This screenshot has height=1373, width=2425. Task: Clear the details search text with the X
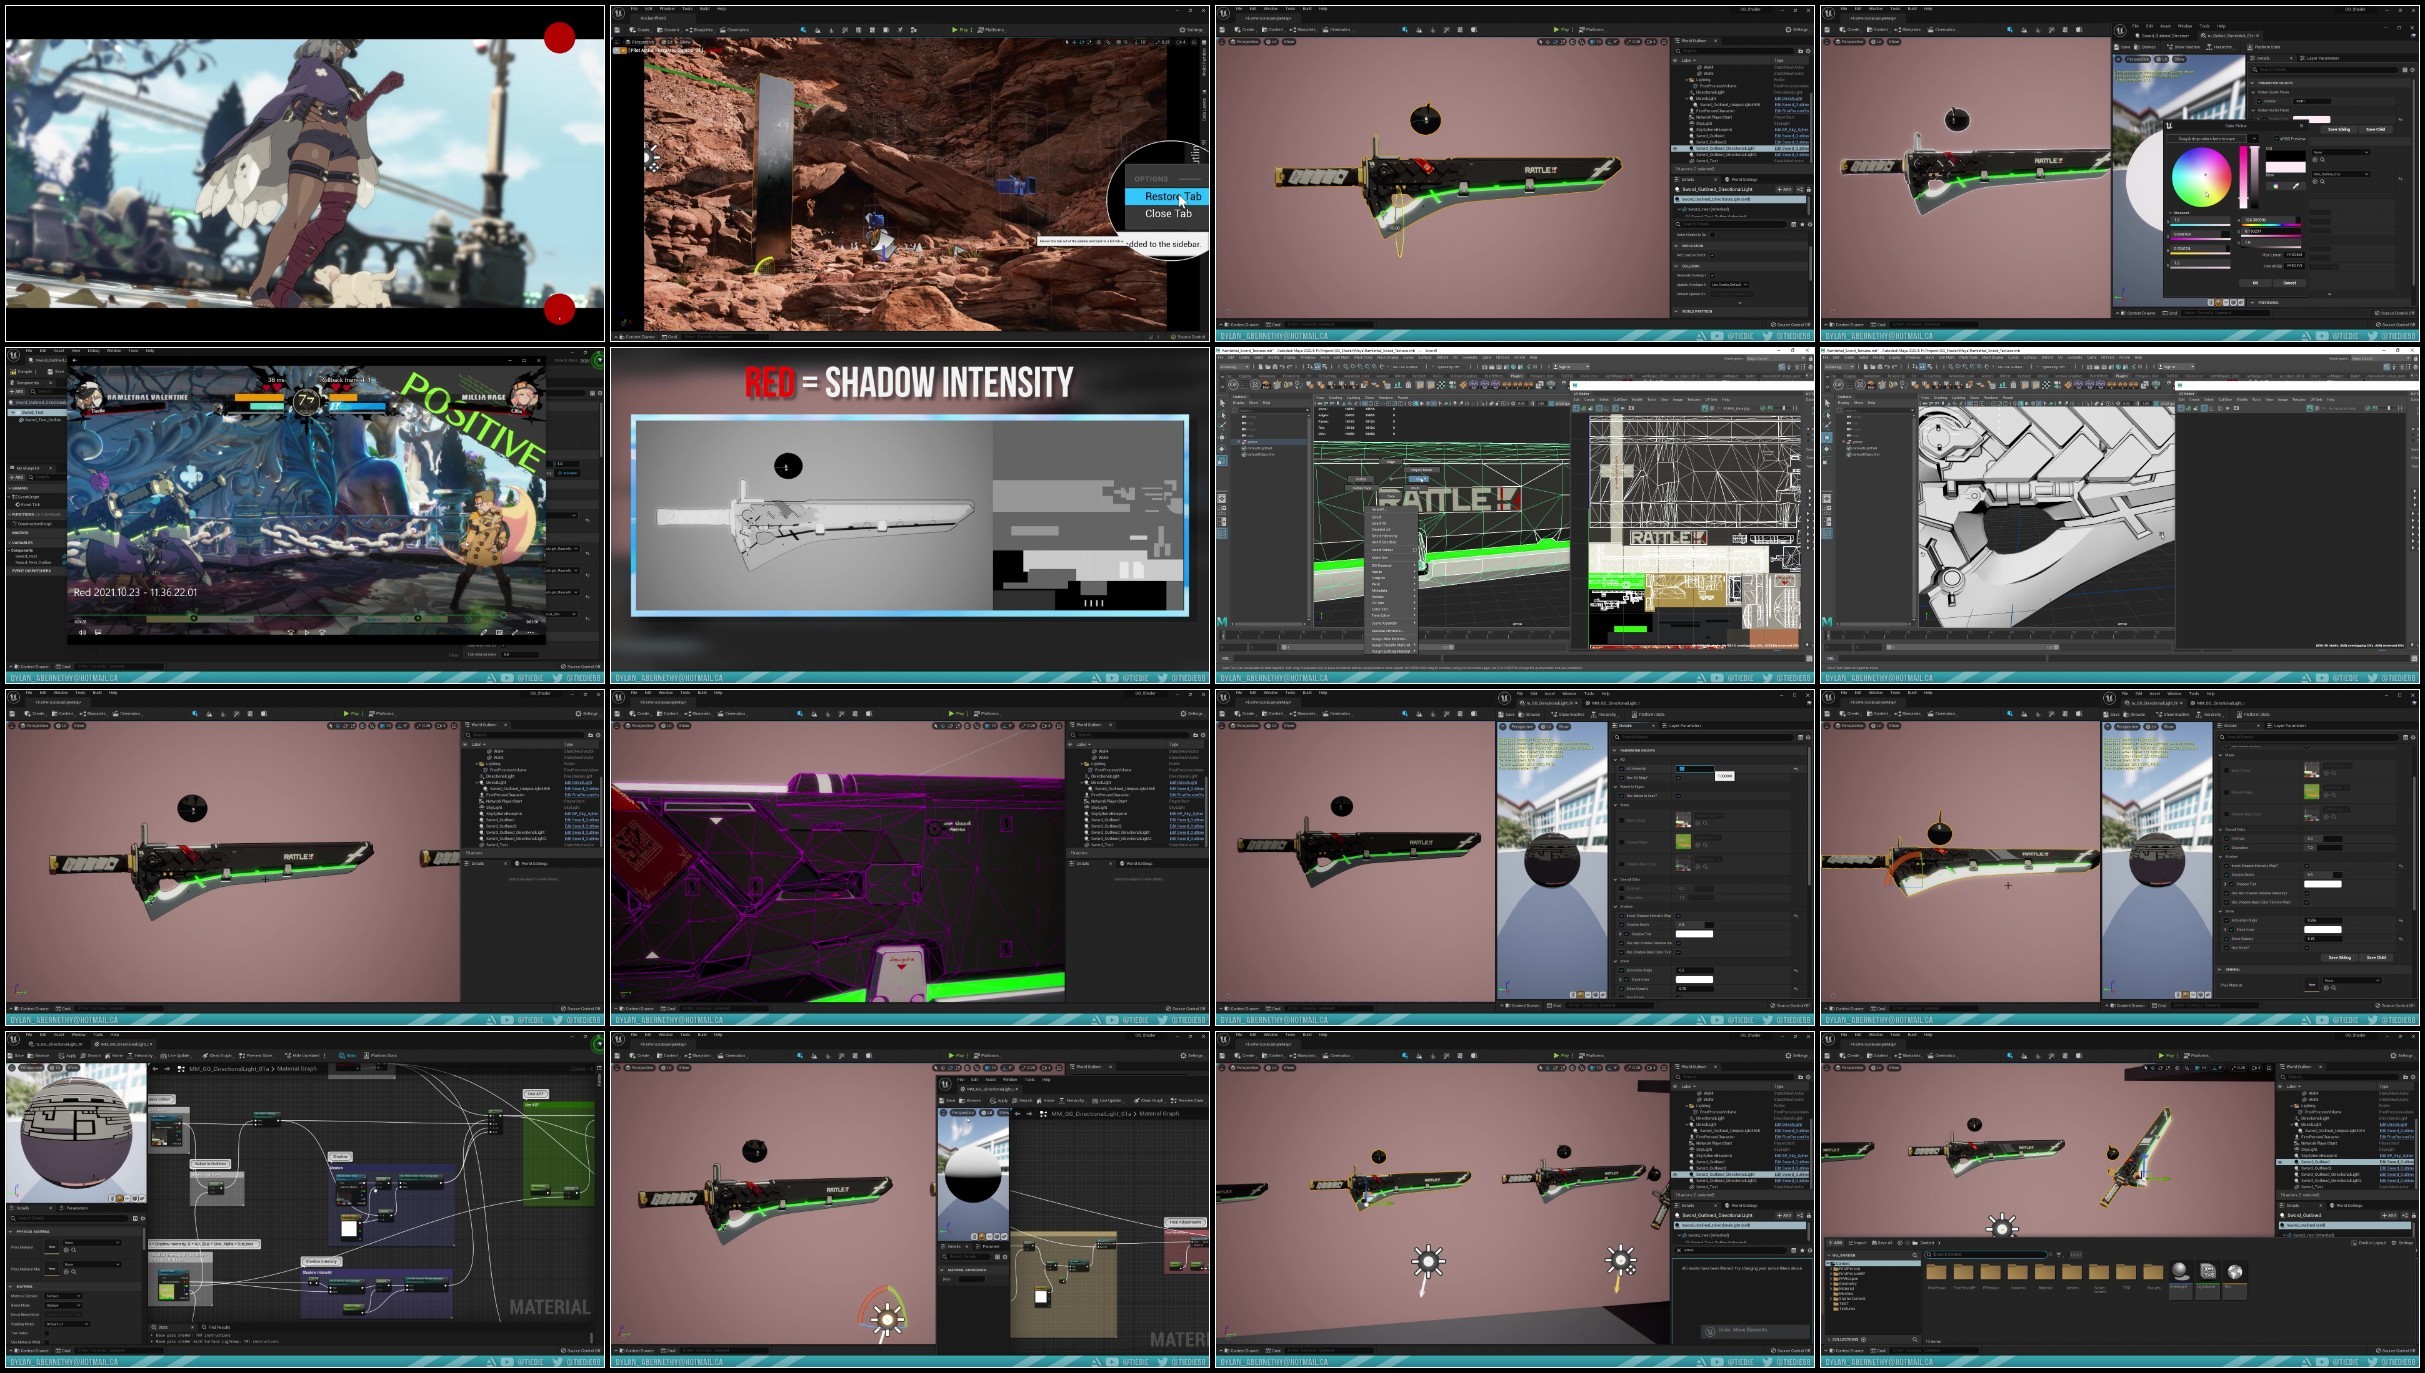point(1679,1250)
